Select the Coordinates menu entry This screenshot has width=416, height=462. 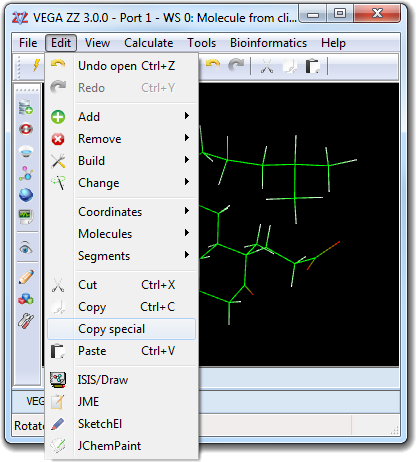(121, 212)
